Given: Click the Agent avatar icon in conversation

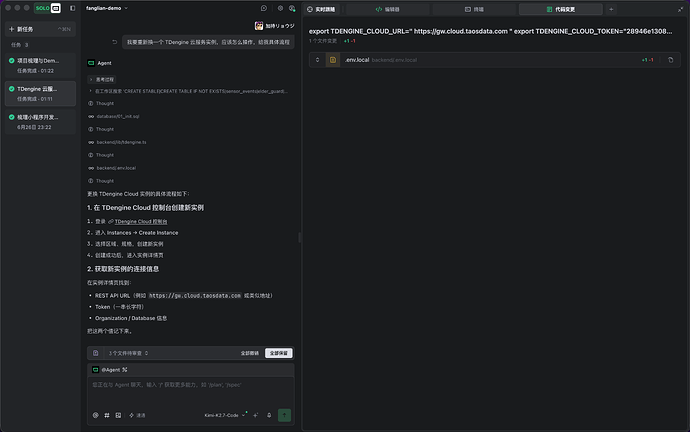Looking at the screenshot, I should (x=91, y=63).
